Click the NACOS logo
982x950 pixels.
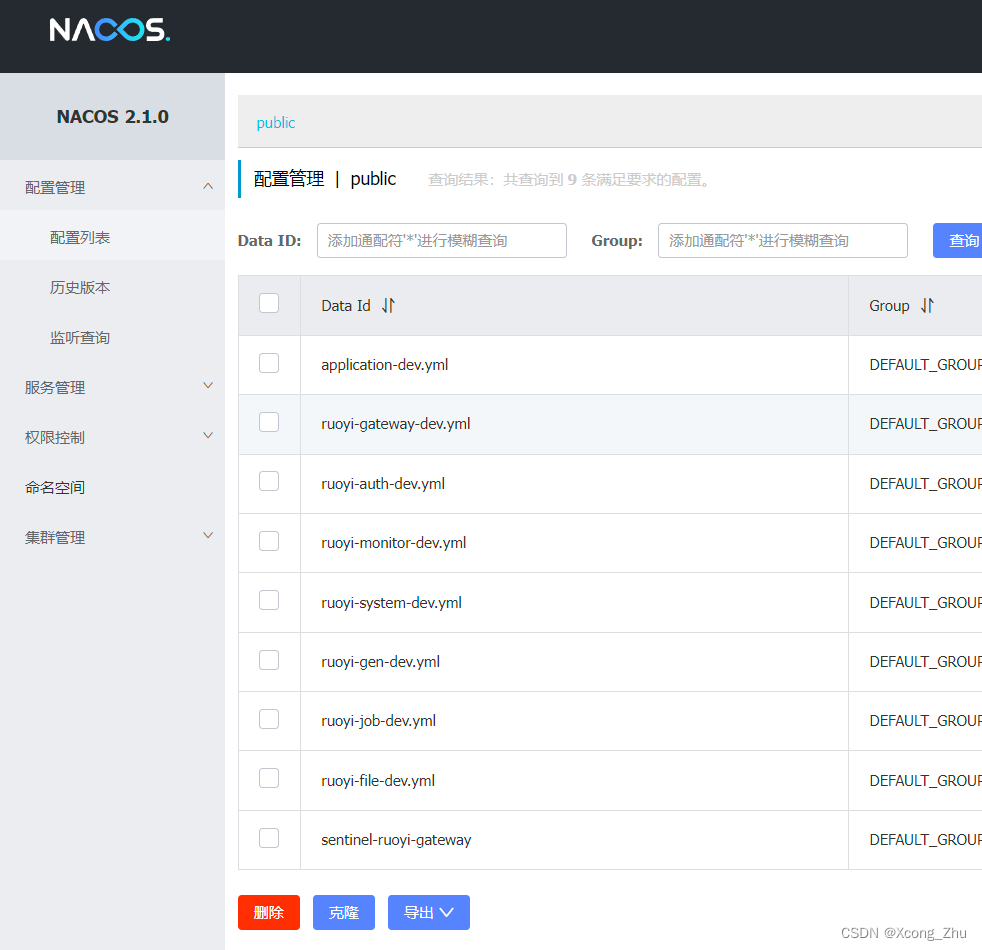(110, 30)
